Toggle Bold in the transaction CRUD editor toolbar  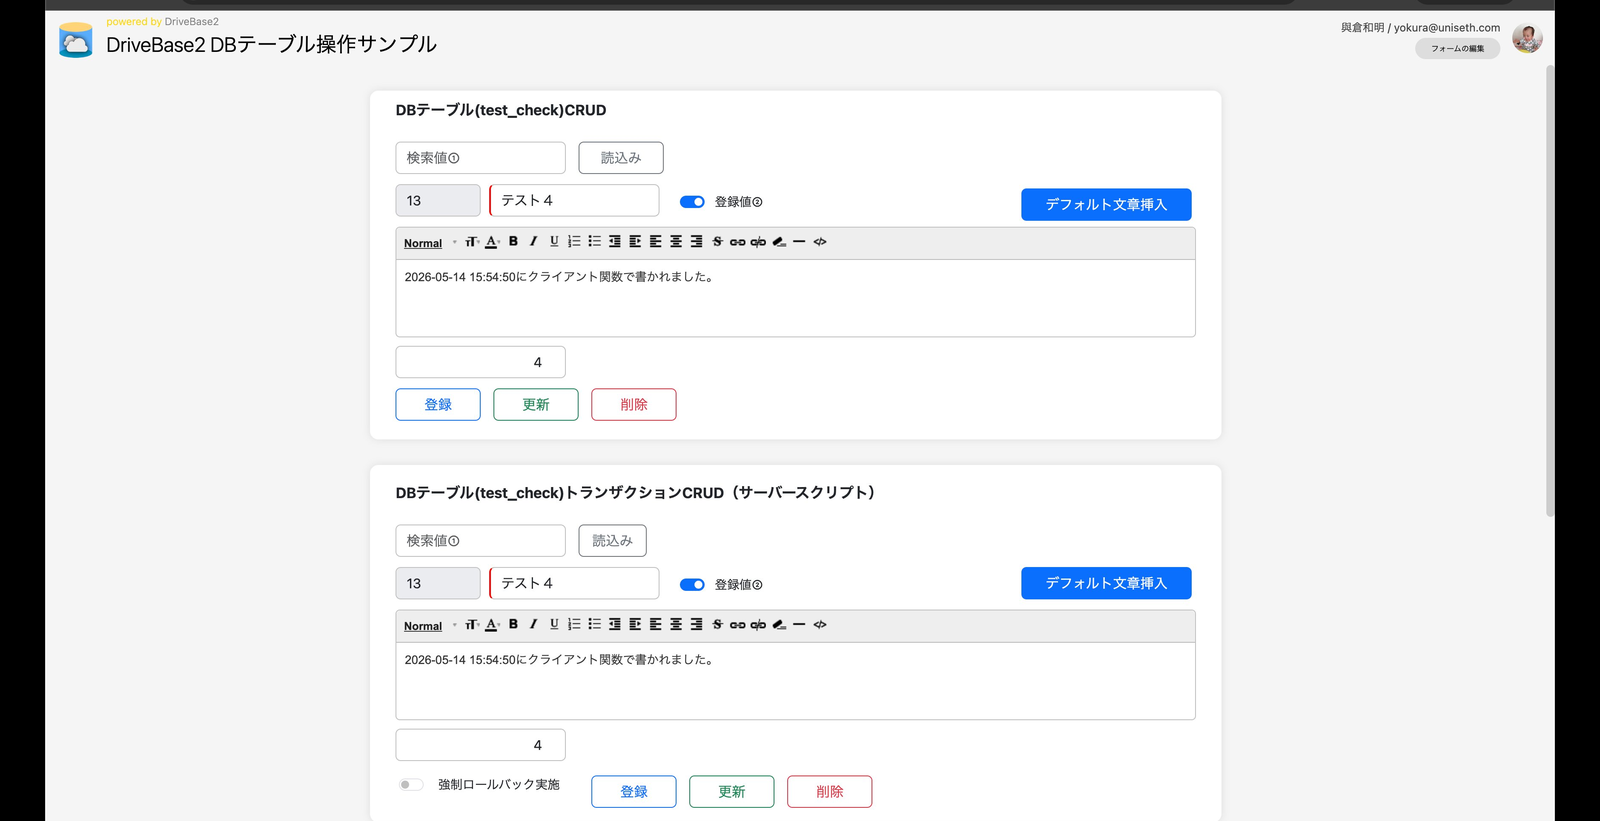(x=513, y=624)
